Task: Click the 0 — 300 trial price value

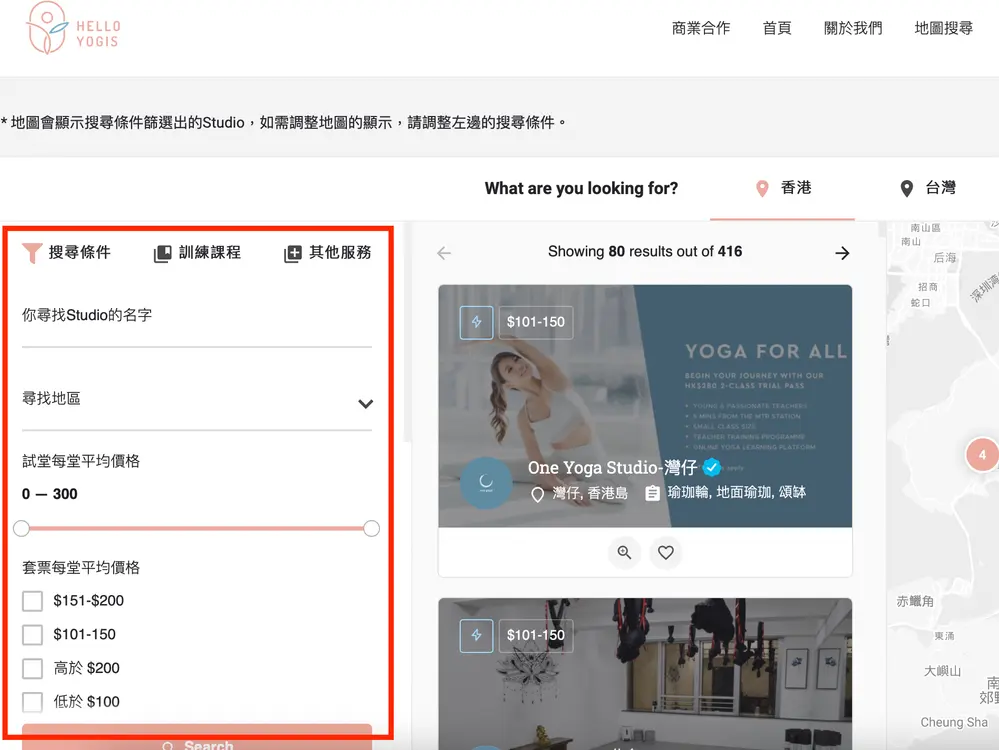Action: (50, 494)
